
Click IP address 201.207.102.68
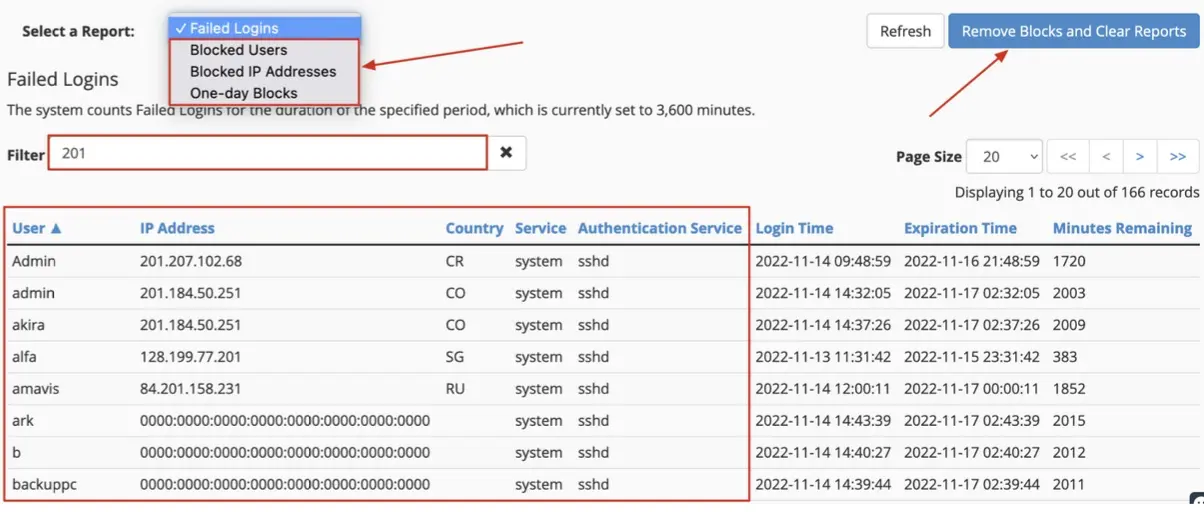(x=191, y=261)
